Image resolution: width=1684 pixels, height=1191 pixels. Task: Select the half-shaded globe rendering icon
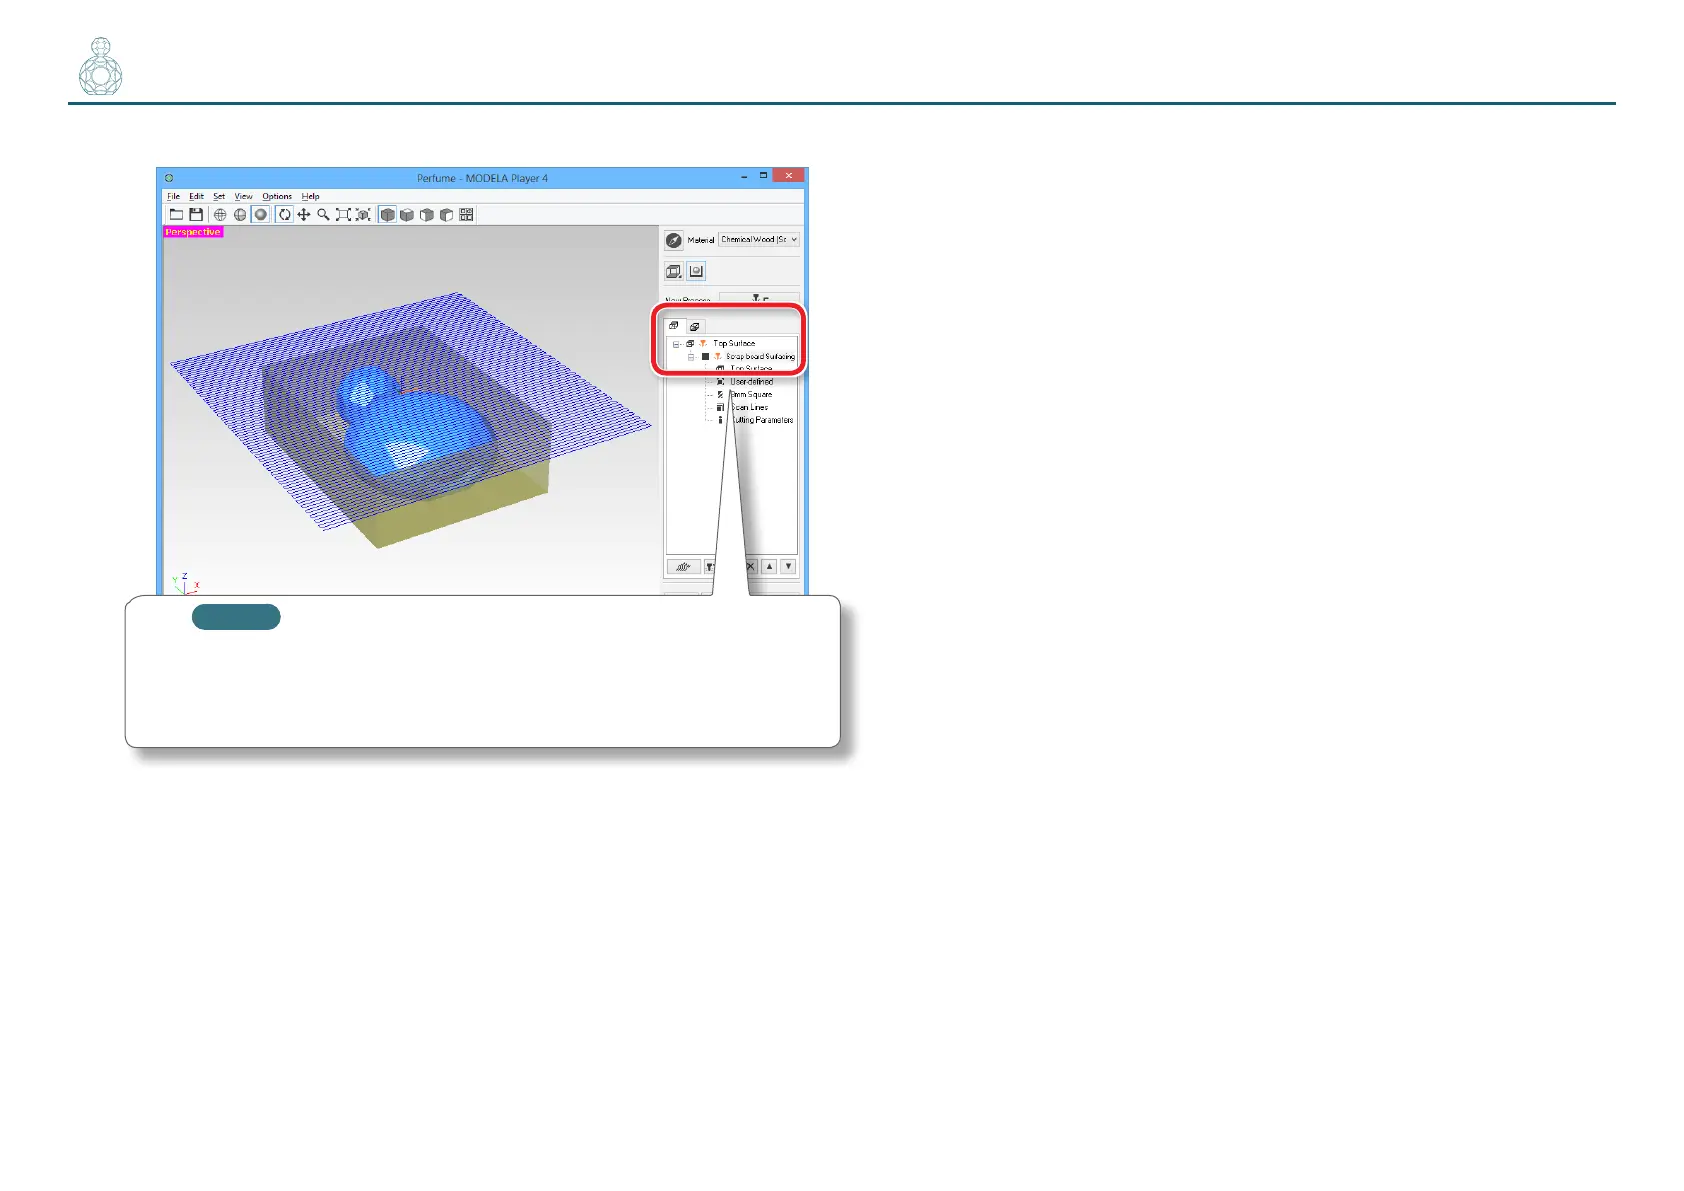pyautogui.click(x=240, y=214)
